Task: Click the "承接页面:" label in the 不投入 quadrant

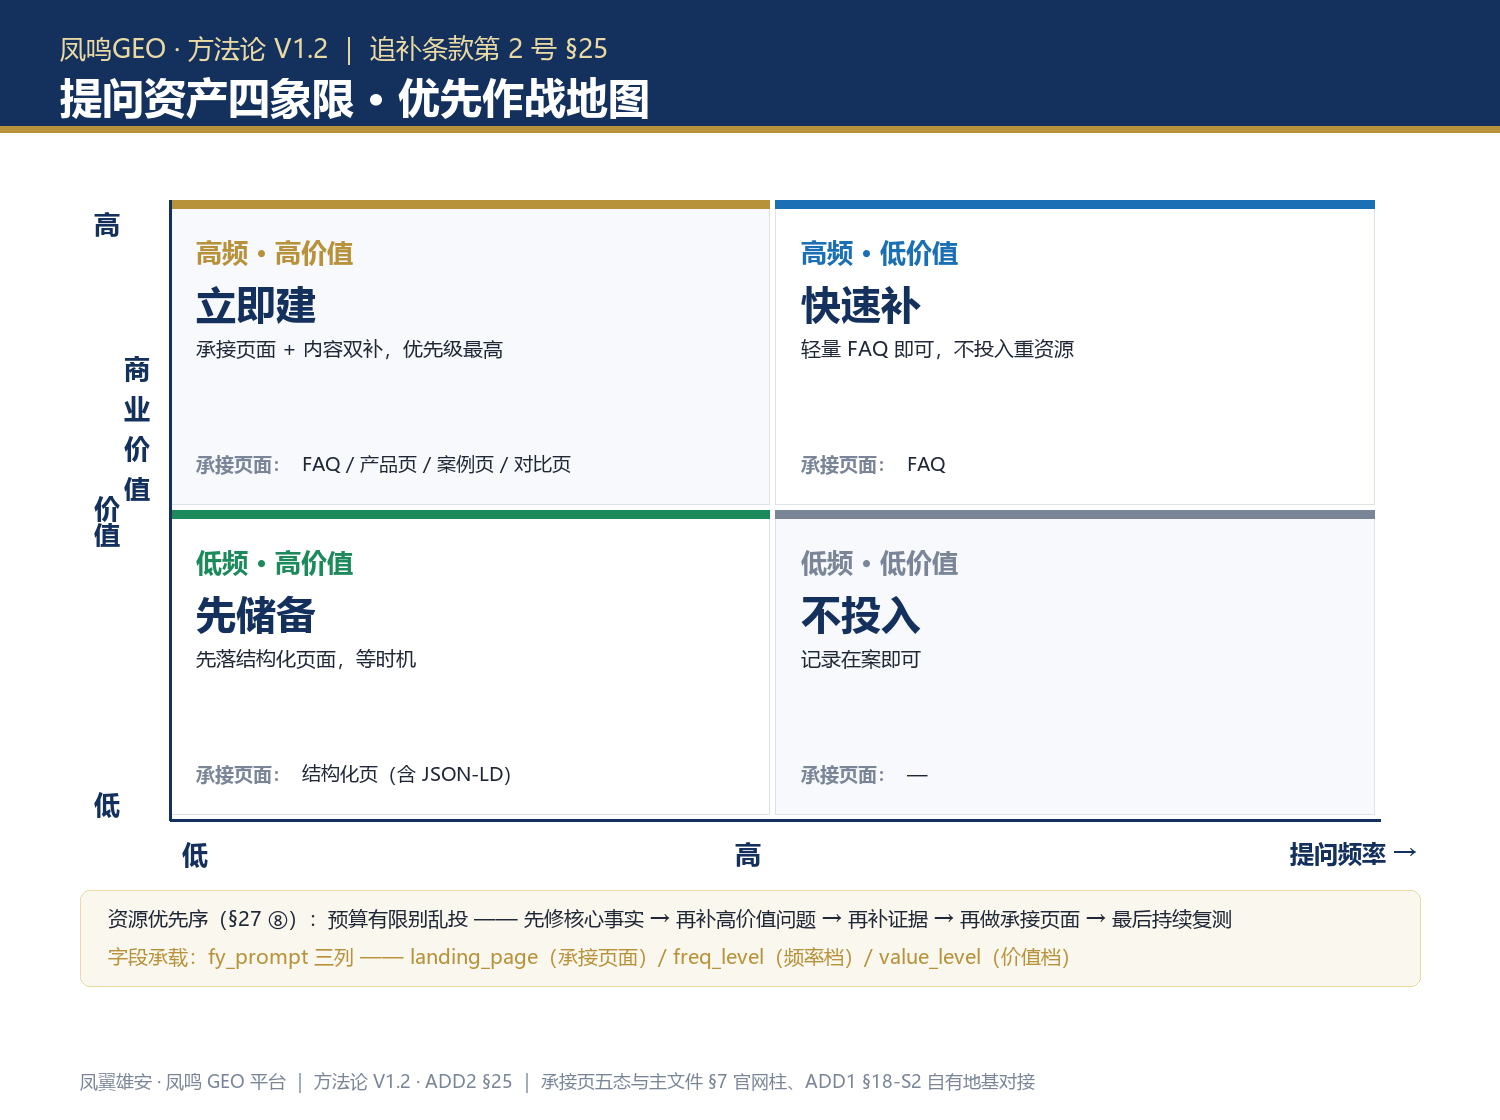Action: coord(843,775)
